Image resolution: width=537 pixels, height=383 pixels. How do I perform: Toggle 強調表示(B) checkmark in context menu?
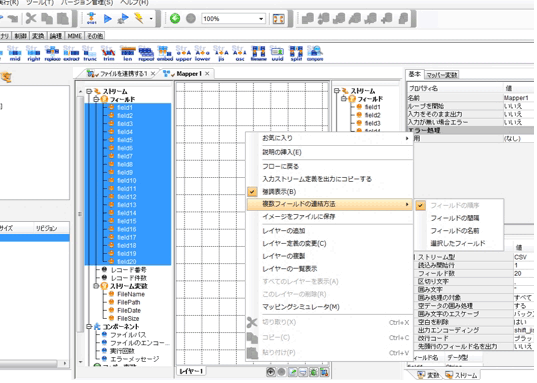(252, 192)
